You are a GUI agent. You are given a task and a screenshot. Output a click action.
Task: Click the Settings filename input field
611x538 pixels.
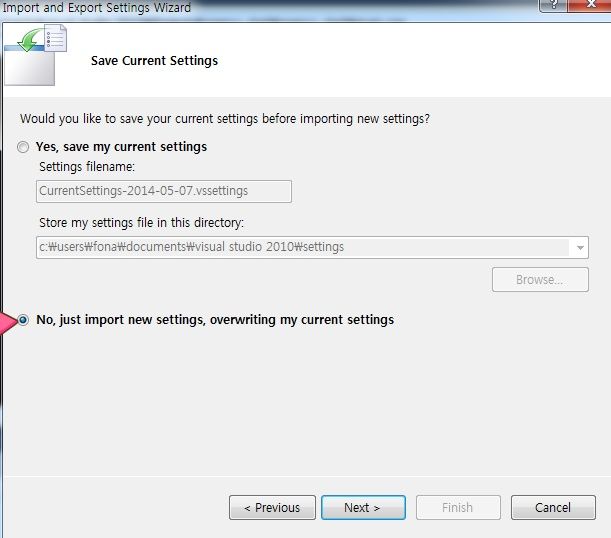point(164,191)
